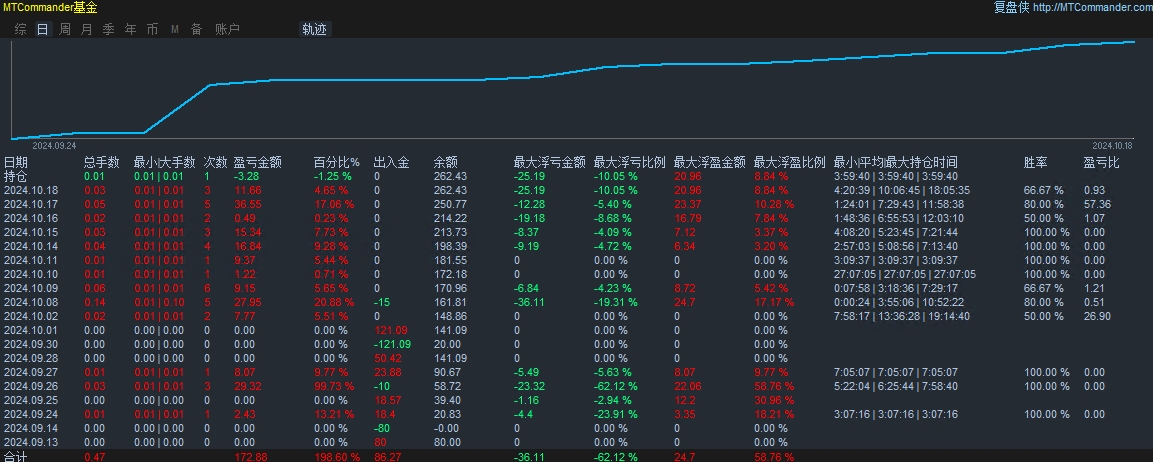Click the -19.31 % floating loss cell
The height and width of the screenshot is (462, 1153).
click(x=616, y=302)
